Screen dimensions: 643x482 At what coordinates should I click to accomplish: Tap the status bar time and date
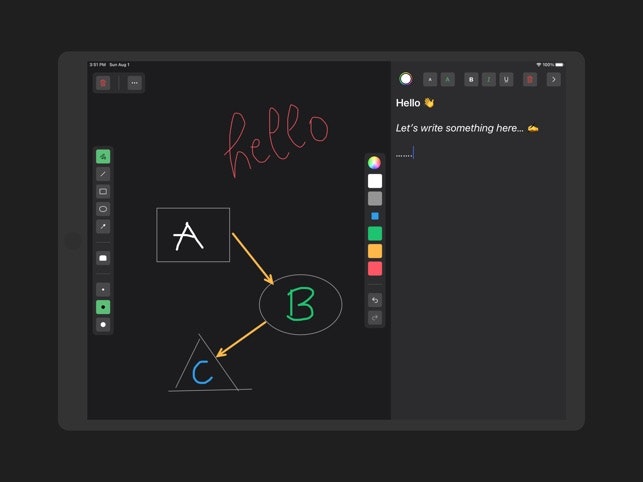pyautogui.click(x=109, y=65)
